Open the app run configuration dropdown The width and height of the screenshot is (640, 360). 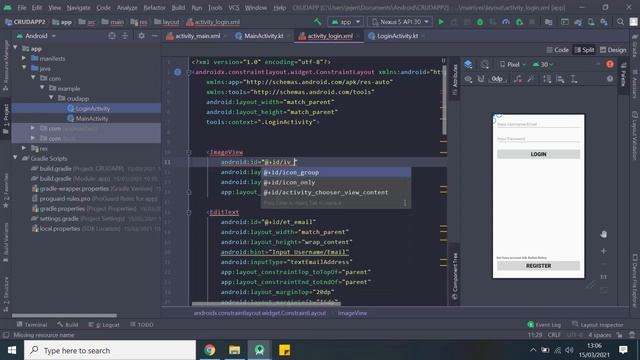point(346,22)
